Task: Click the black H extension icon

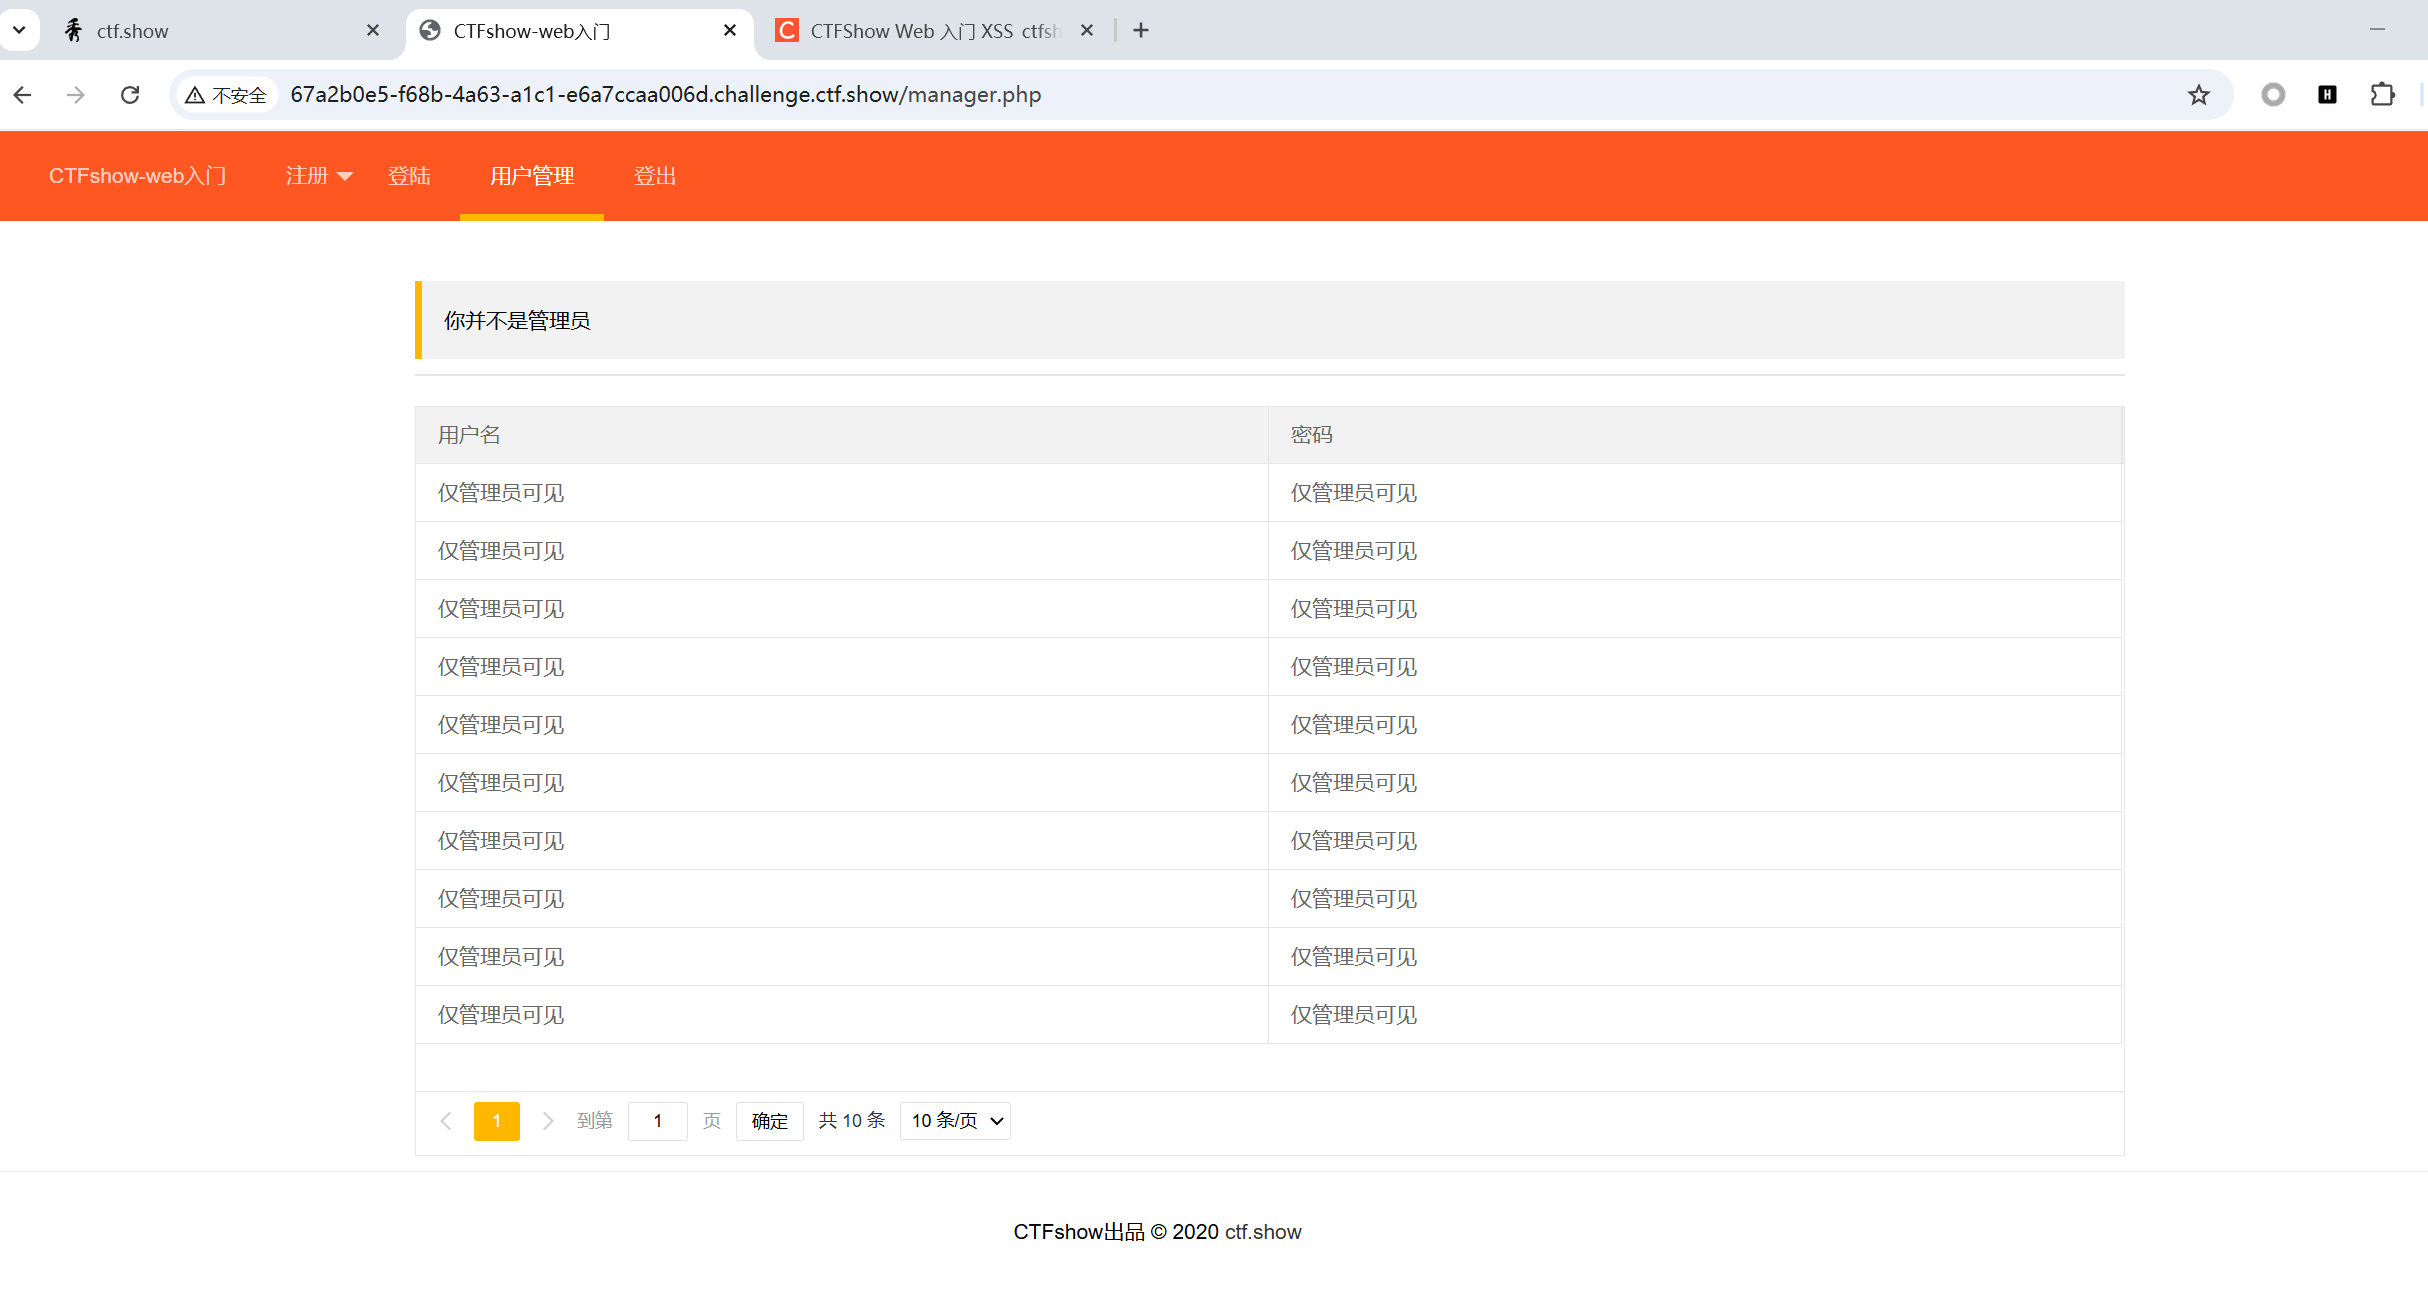Action: click(2327, 95)
